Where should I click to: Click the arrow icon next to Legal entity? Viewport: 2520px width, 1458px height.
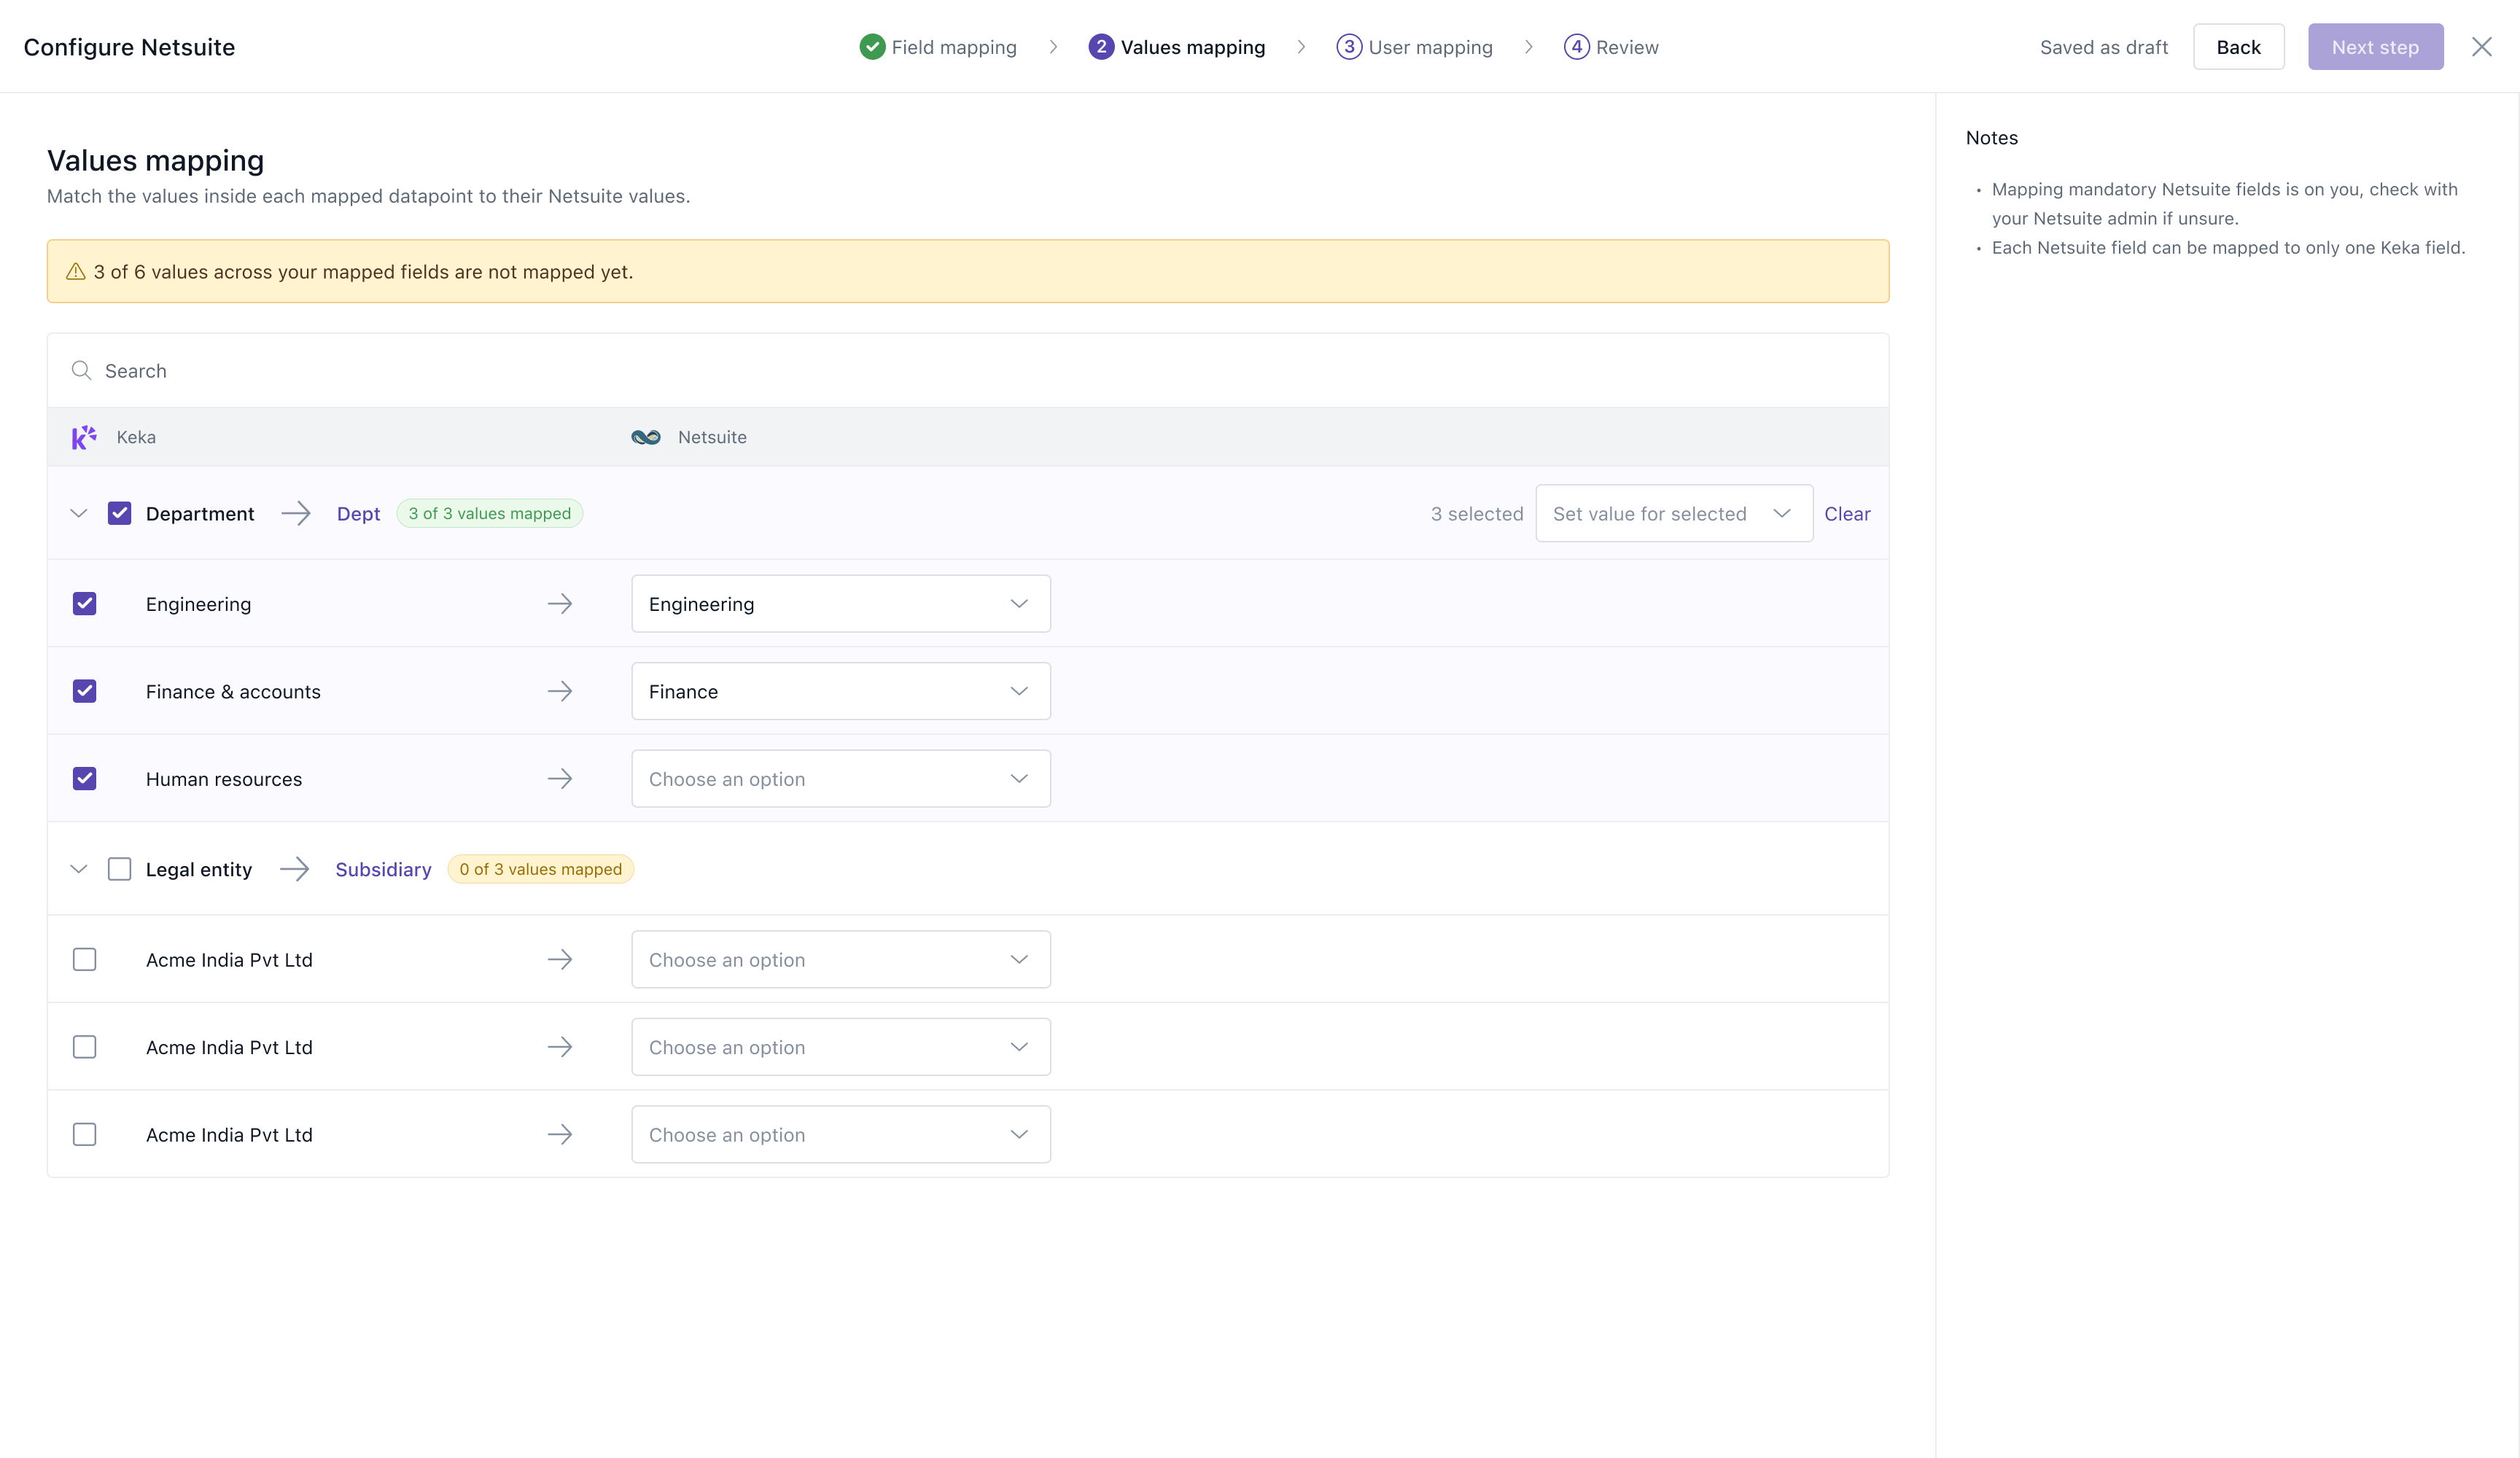pos(295,869)
